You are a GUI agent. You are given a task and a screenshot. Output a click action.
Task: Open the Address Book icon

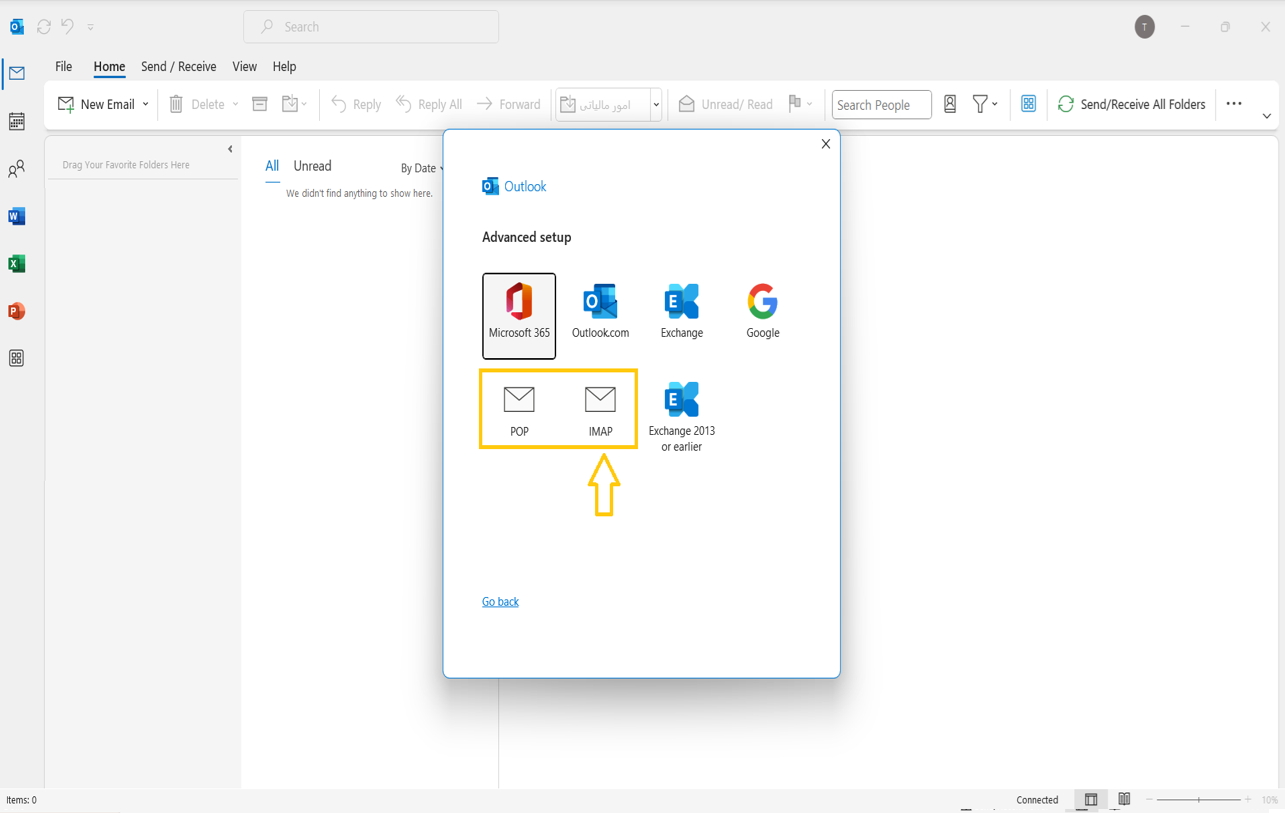coord(950,104)
